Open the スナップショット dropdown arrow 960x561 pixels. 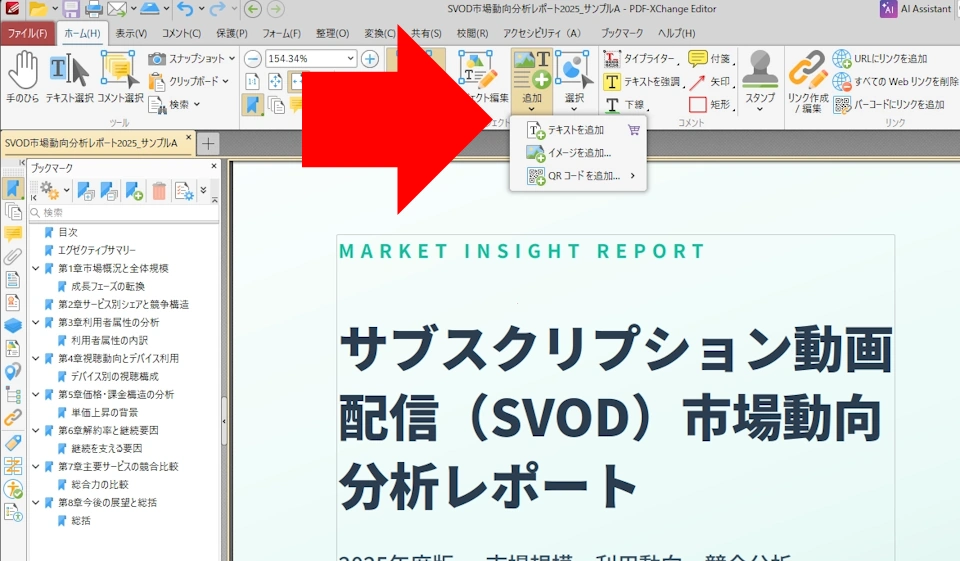pyautogui.click(x=232, y=59)
